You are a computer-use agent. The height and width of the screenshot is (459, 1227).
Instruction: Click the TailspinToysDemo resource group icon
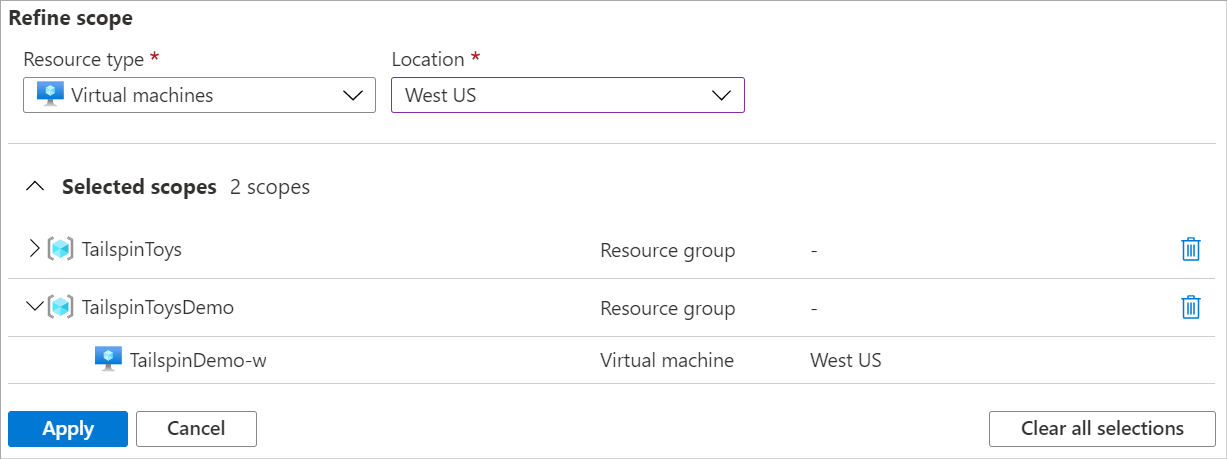click(x=61, y=308)
